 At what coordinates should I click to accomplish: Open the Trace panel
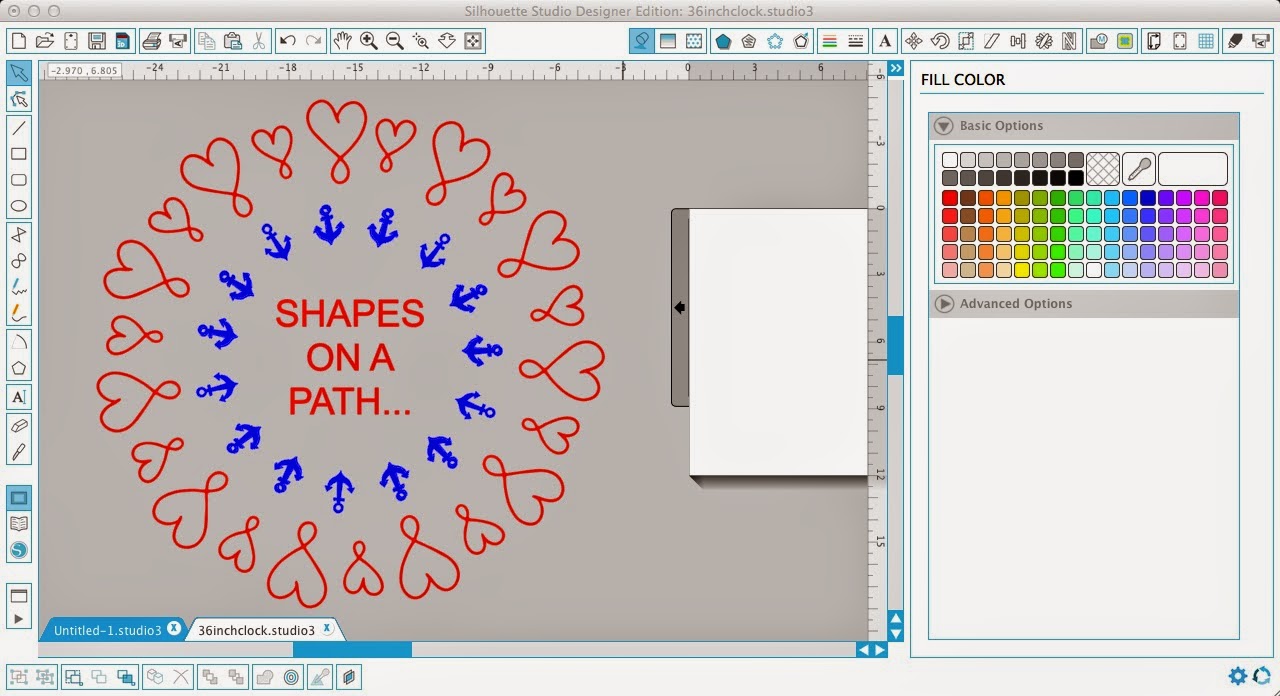[x=1125, y=41]
